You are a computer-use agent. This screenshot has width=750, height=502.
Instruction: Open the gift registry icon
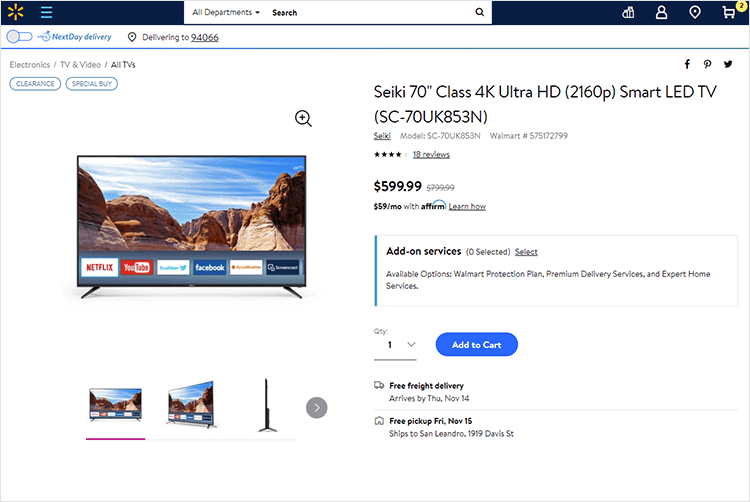pos(628,12)
